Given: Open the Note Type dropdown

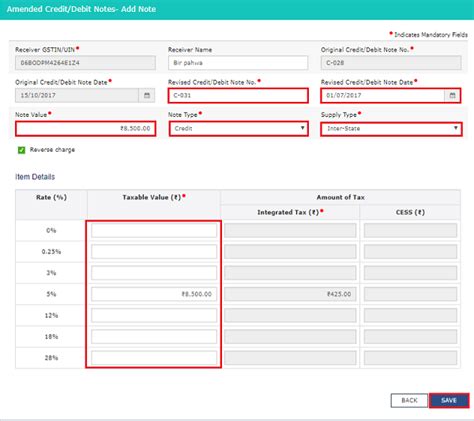Looking at the screenshot, I should click(x=239, y=129).
